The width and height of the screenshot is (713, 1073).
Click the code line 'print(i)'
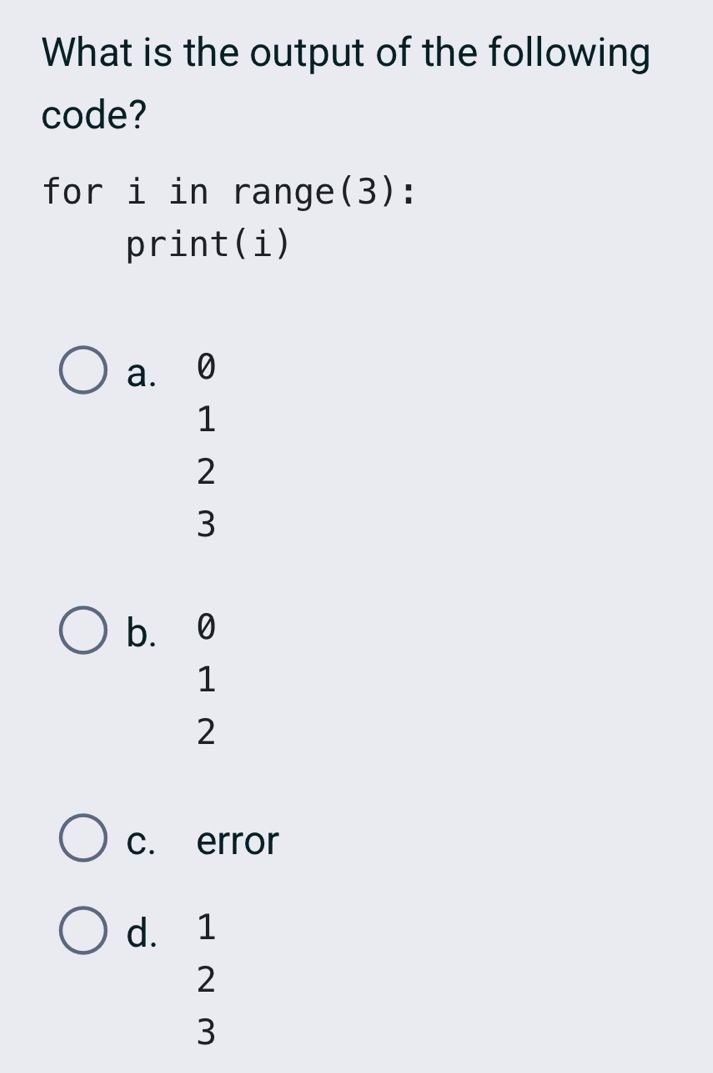coord(206,243)
